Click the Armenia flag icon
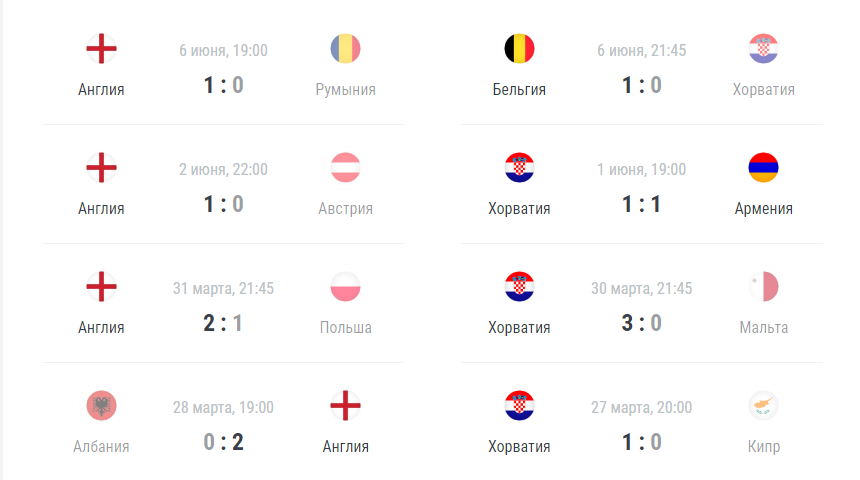Viewport: 860px width, 480px height. pyautogui.click(x=763, y=167)
